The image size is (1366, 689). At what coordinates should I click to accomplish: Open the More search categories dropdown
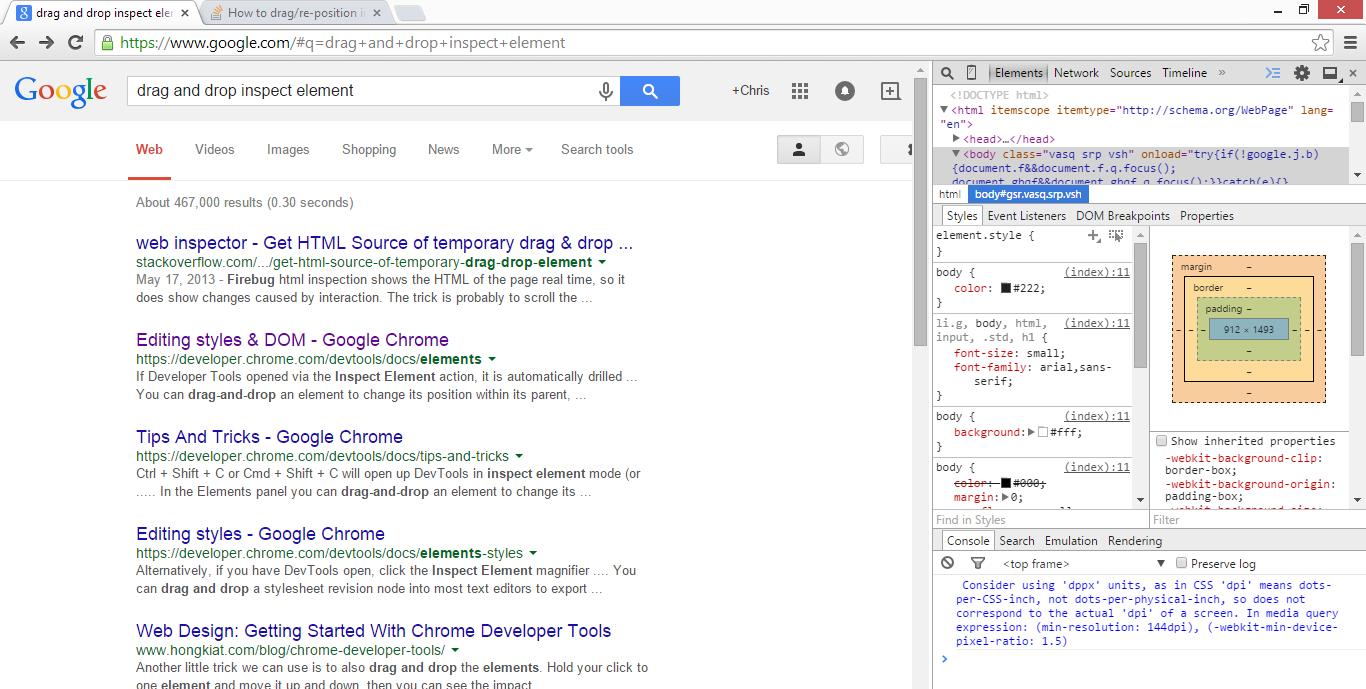click(x=512, y=150)
